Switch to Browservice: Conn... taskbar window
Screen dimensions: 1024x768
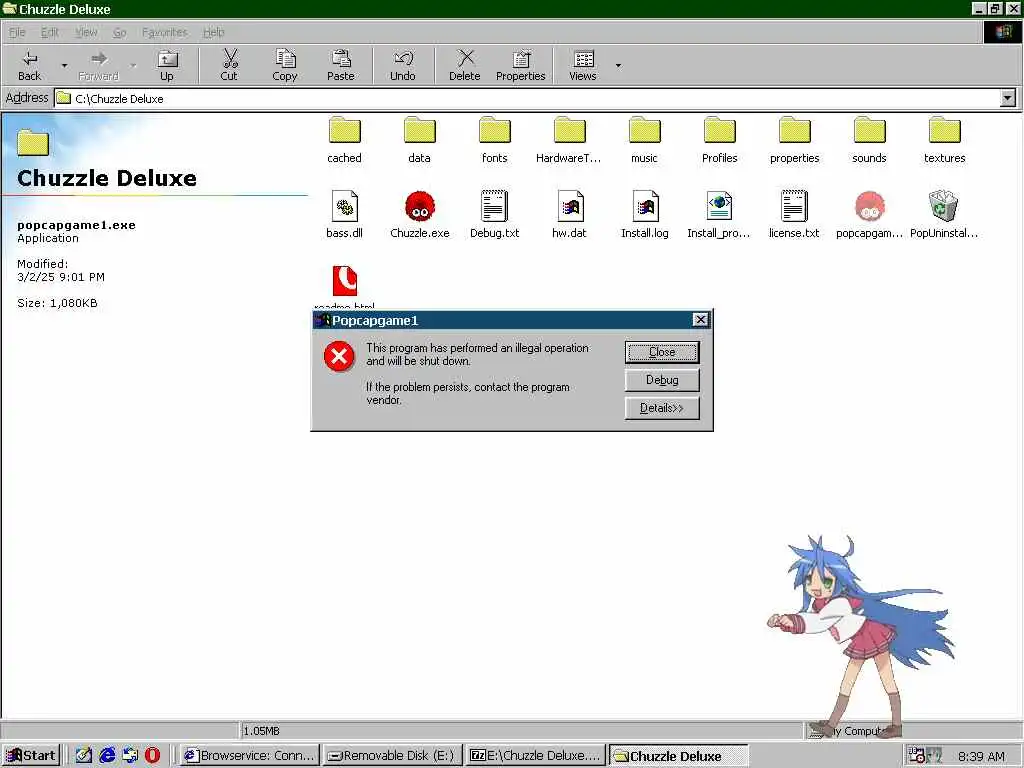tap(249, 756)
